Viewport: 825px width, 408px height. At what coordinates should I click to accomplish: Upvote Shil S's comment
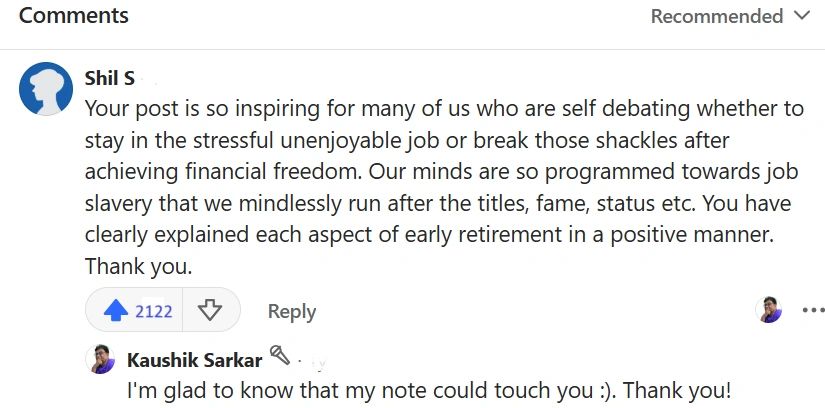(116, 311)
